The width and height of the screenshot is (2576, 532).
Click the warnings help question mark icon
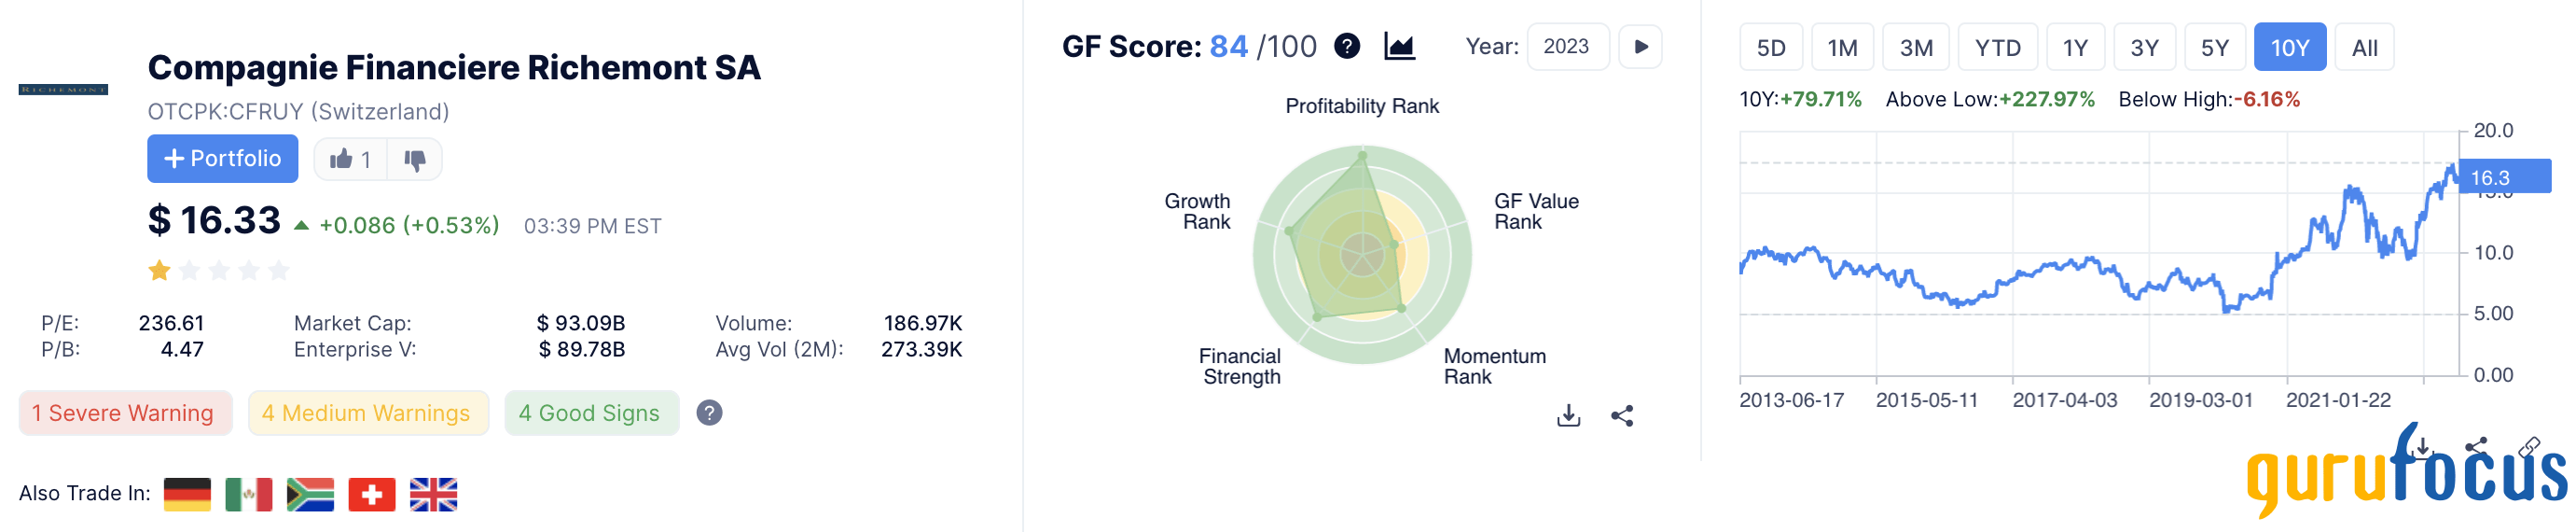(x=709, y=413)
